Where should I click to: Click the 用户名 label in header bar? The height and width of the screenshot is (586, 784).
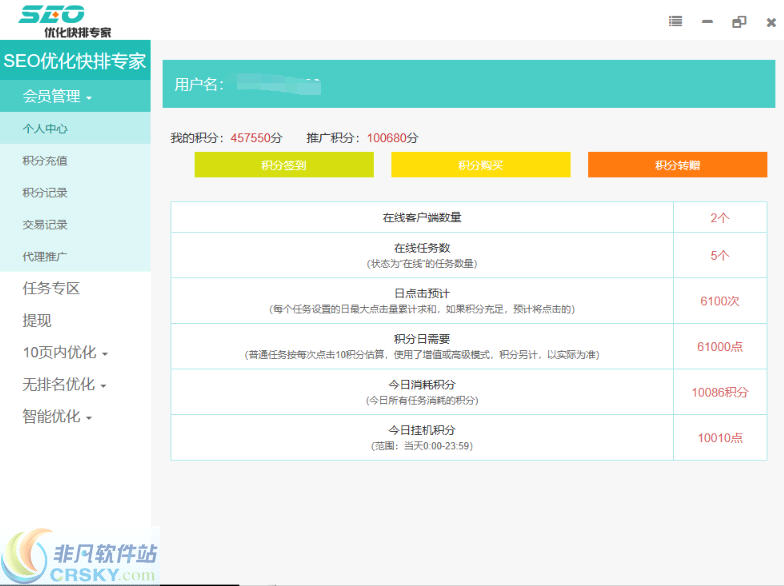point(198,84)
